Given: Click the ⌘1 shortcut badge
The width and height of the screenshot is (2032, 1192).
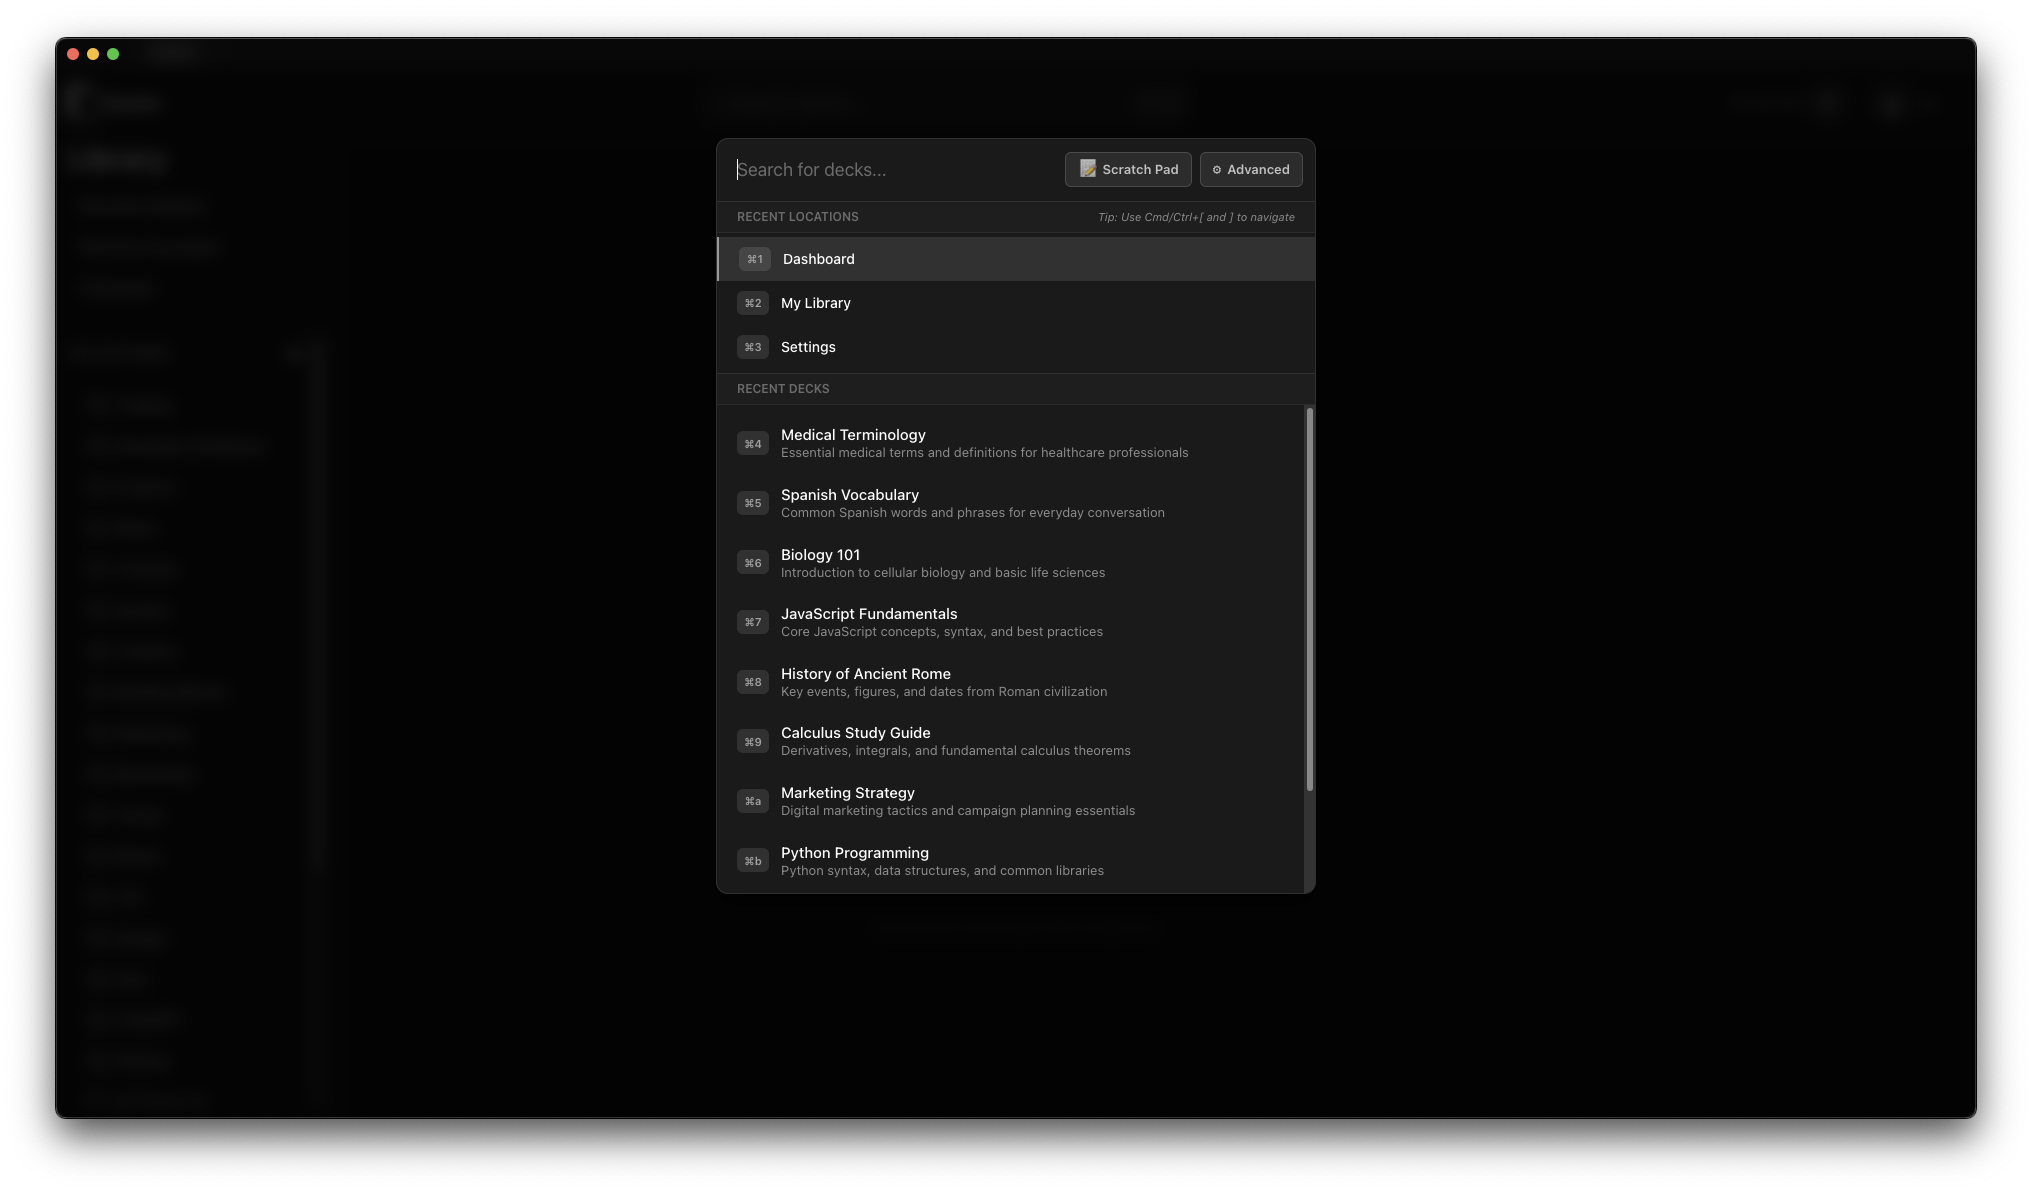Looking at the screenshot, I should pyautogui.click(x=754, y=259).
